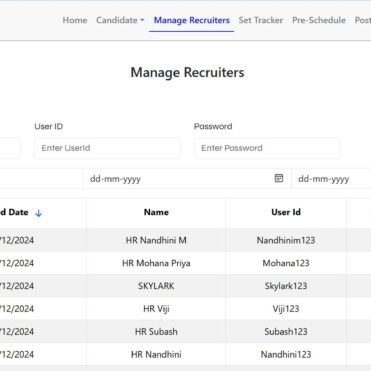Select the HR Subash name cell
The height and width of the screenshot is (371, 371).
[x=156, y=332]
